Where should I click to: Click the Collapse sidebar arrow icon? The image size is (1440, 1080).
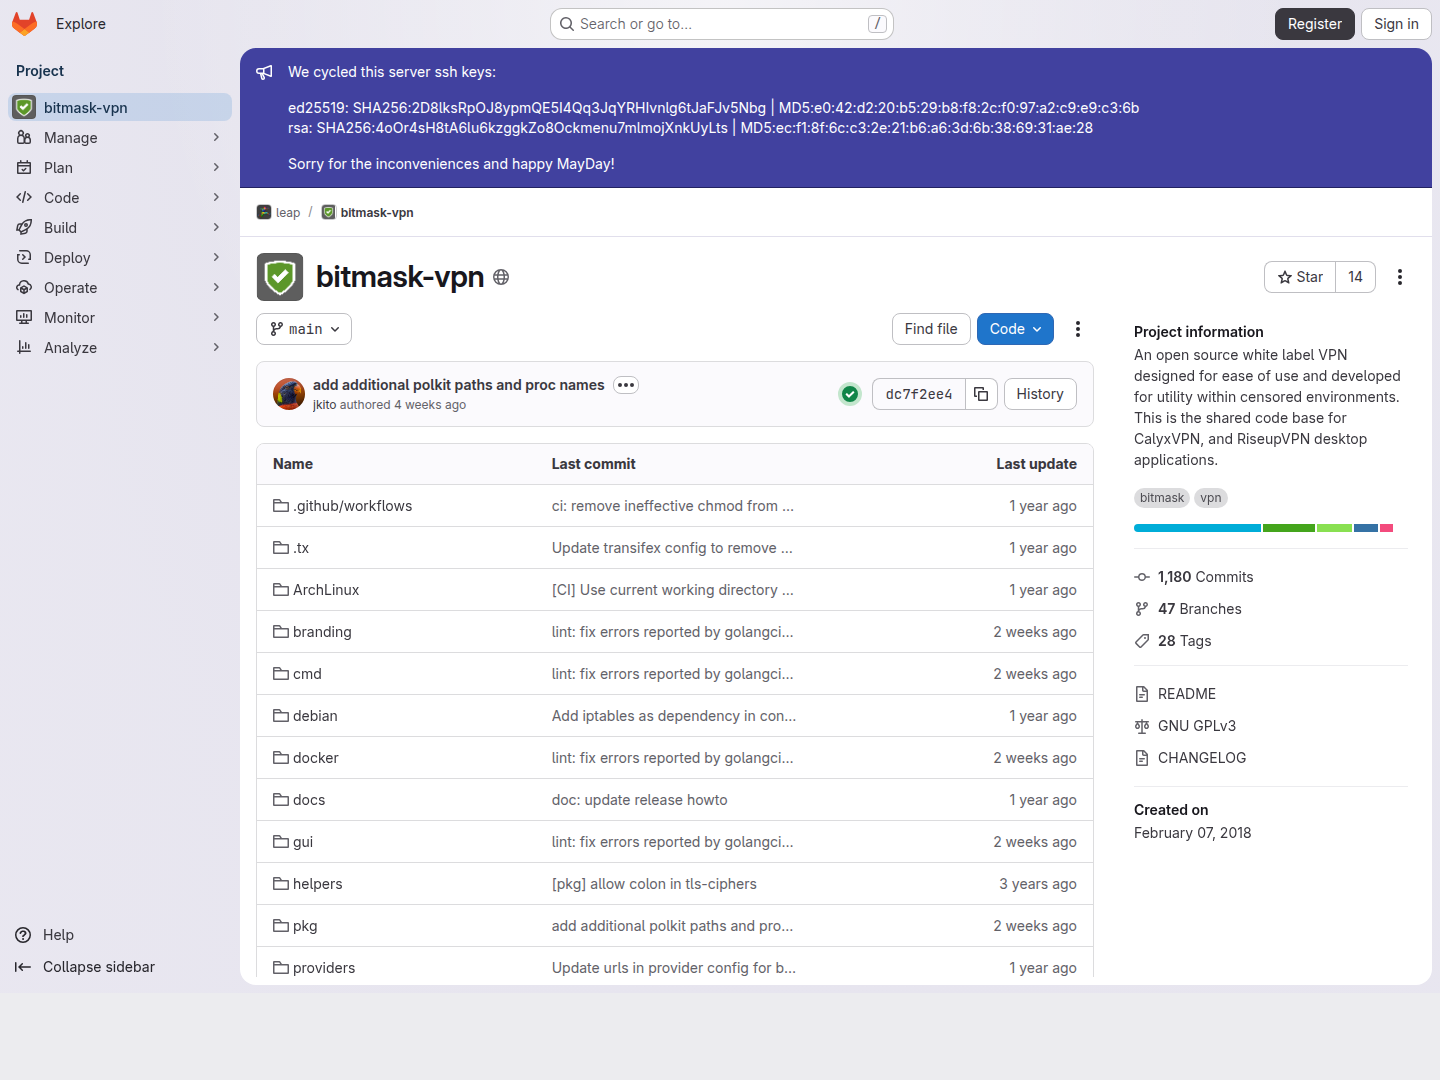tap(23, 967)
